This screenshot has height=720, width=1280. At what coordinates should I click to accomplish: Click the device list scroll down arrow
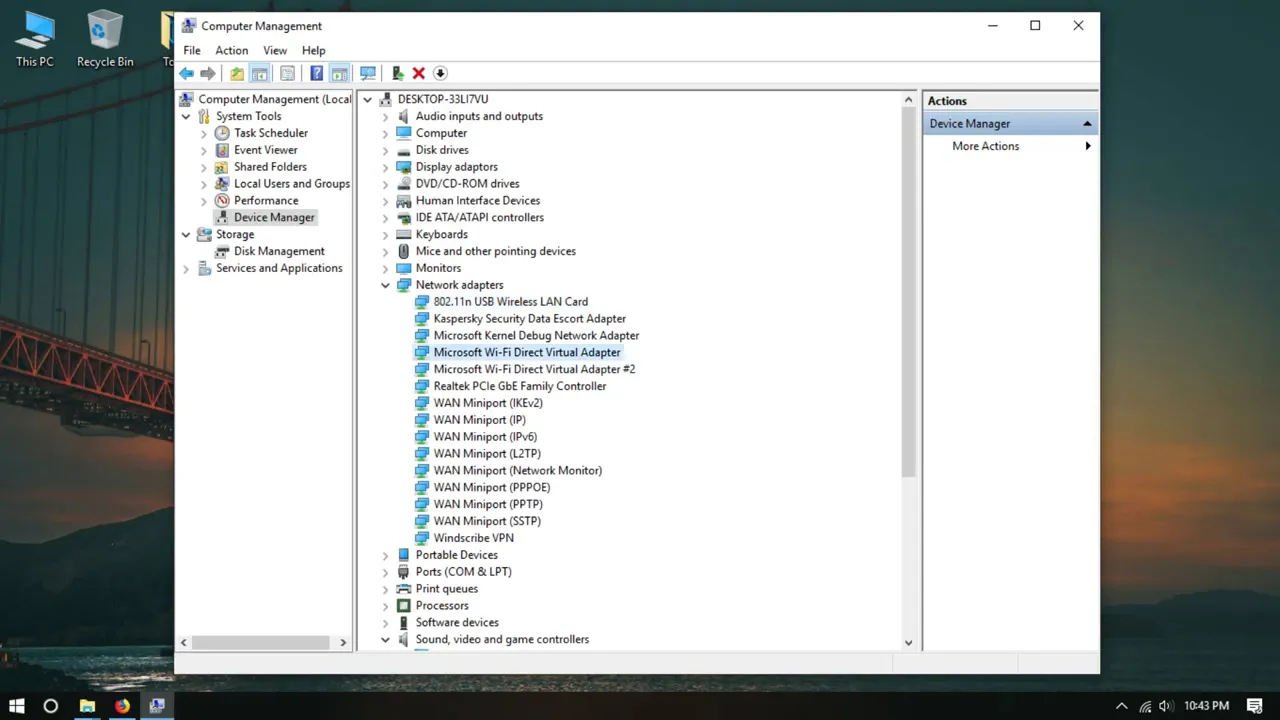pyautogui.click(x=908, y=643)
